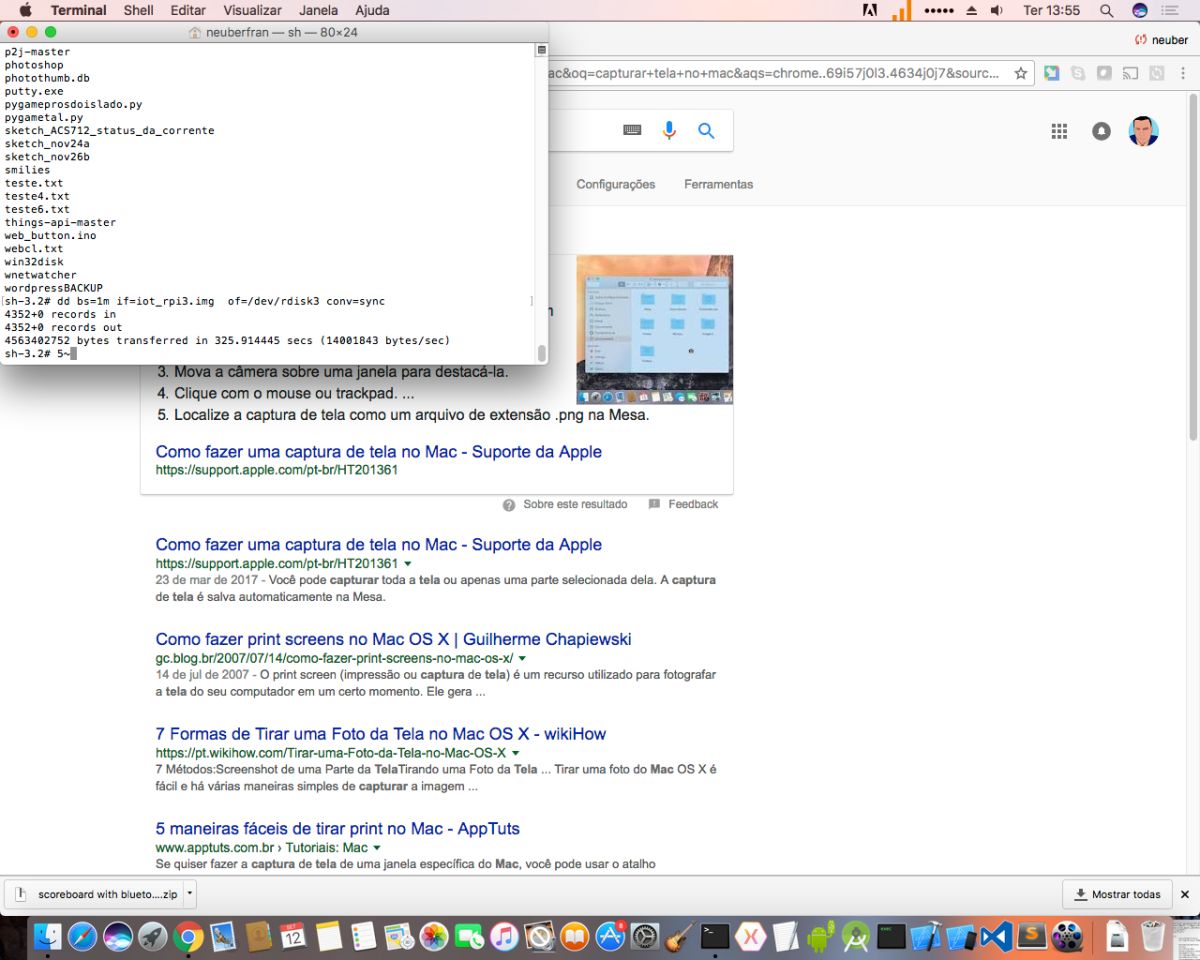
Task: Open Siri from the Dock
Action: pyautogui.click(x=118, y=937)
